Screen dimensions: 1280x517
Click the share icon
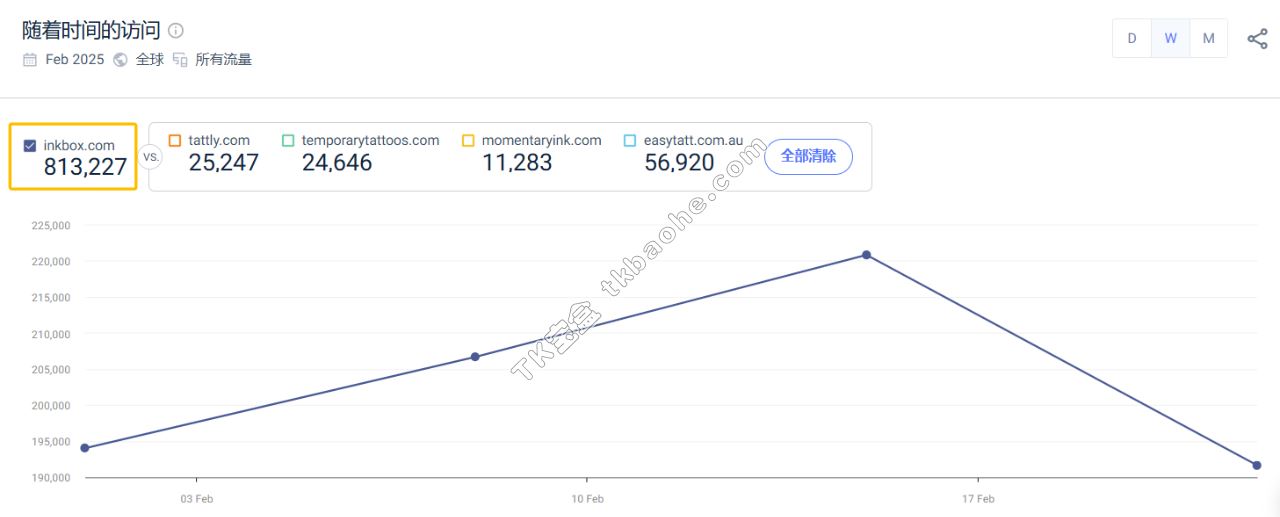point(1257,39)
